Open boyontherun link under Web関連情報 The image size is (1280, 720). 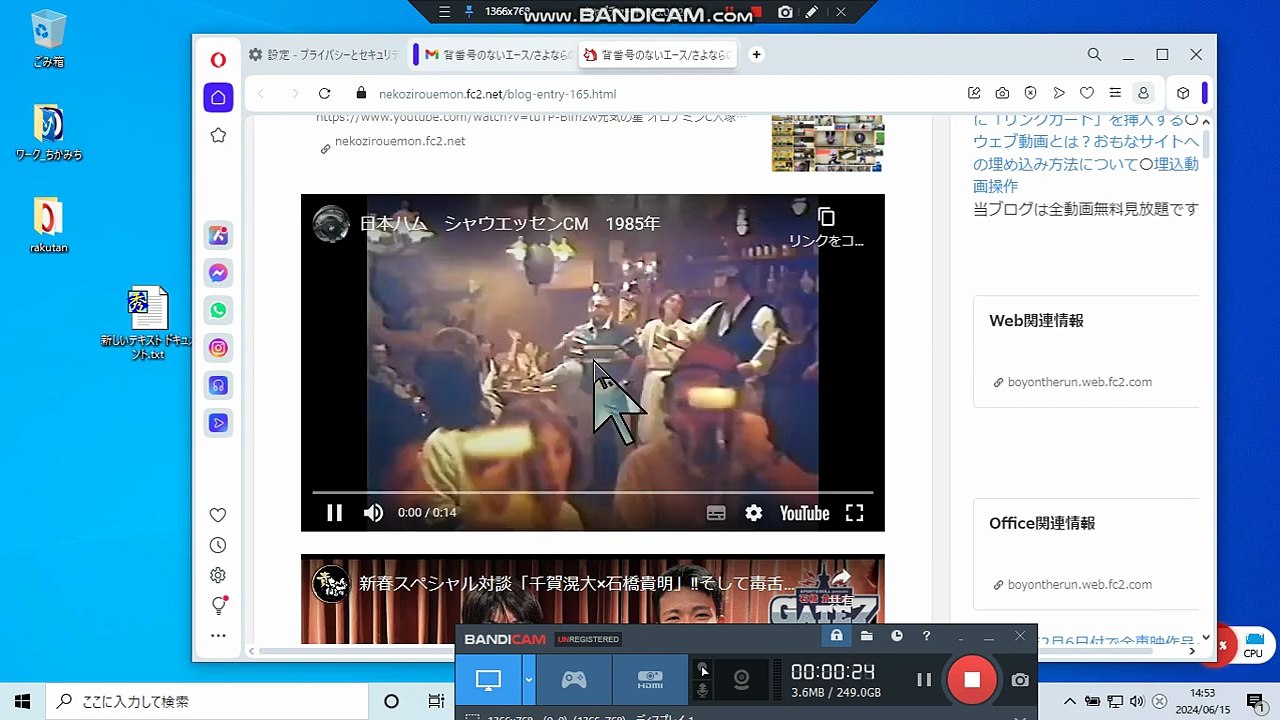(x=1079, y=382)
